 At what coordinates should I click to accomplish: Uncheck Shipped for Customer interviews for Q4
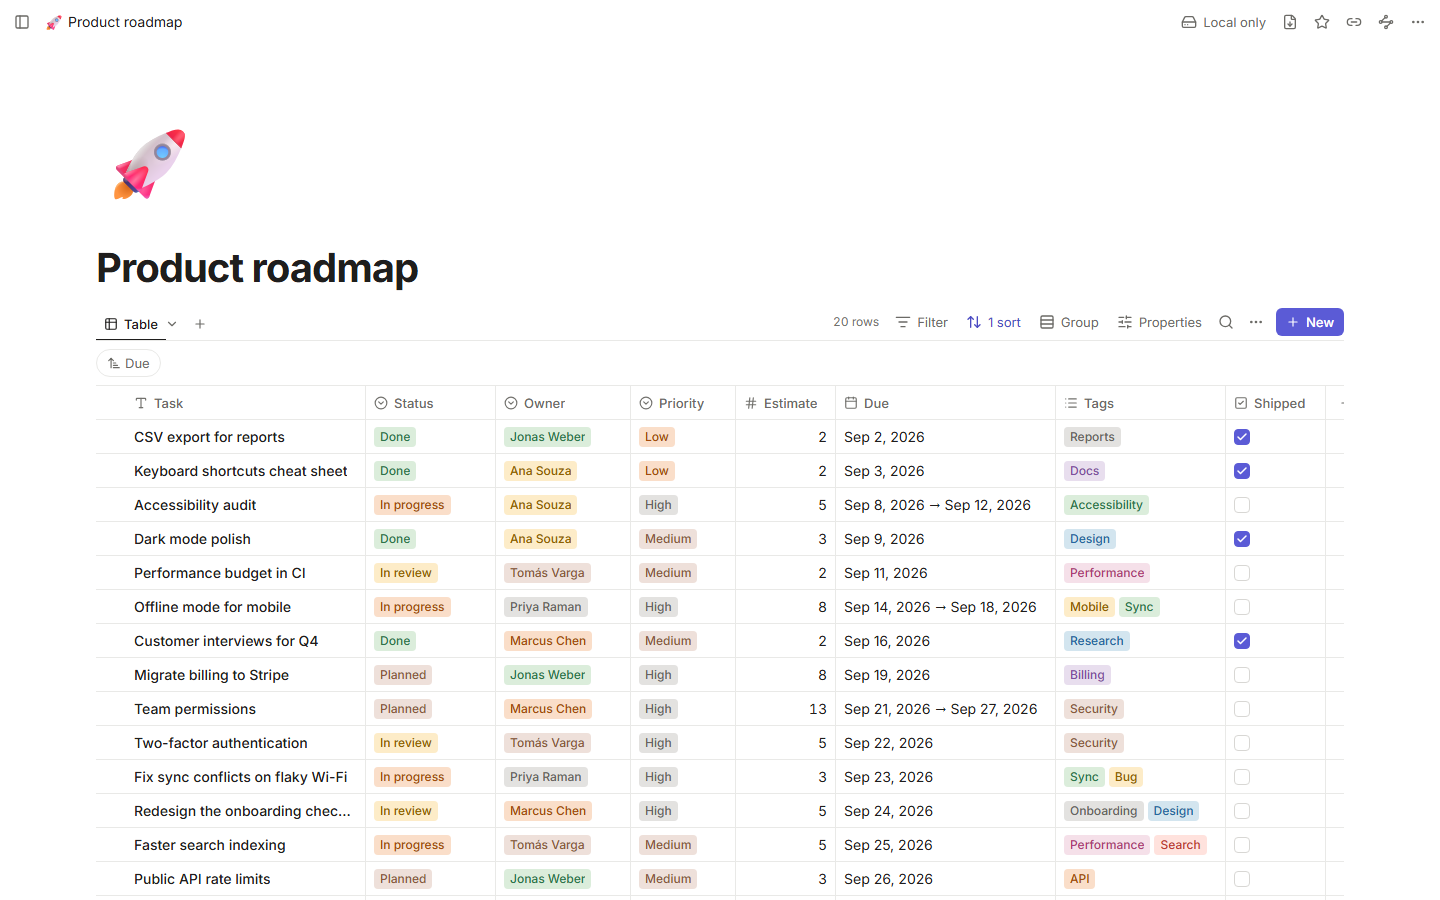point(1242,641)
